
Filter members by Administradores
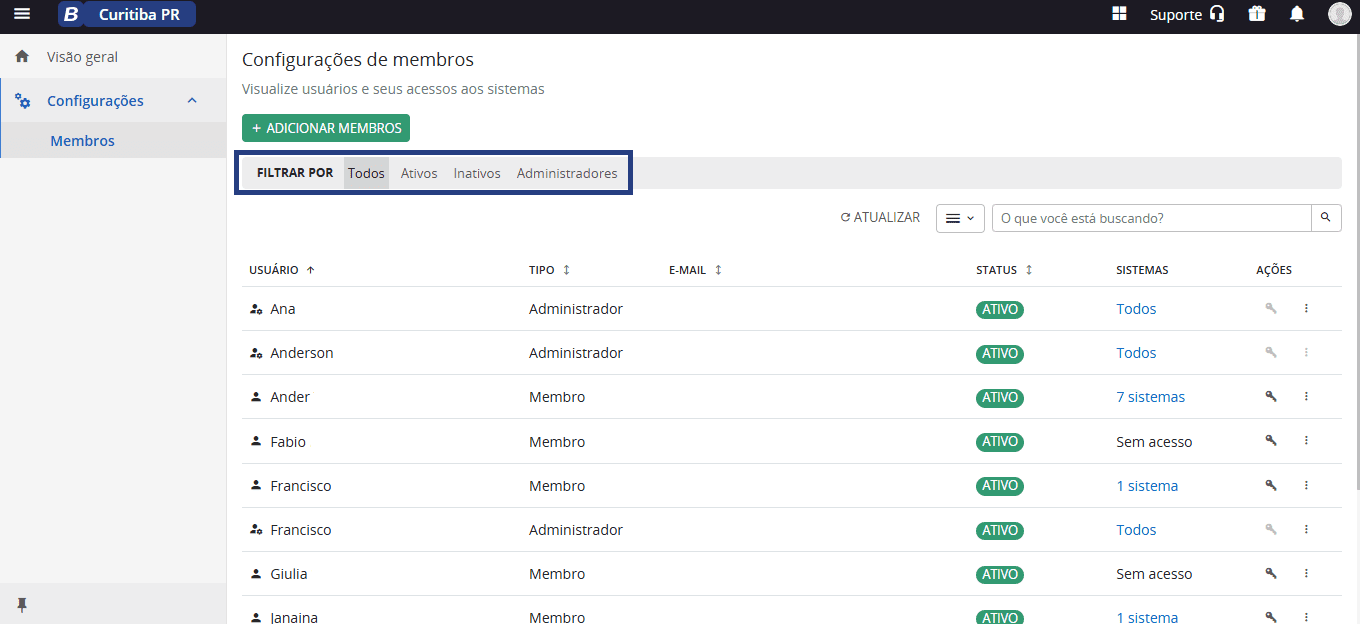point(567,173)
